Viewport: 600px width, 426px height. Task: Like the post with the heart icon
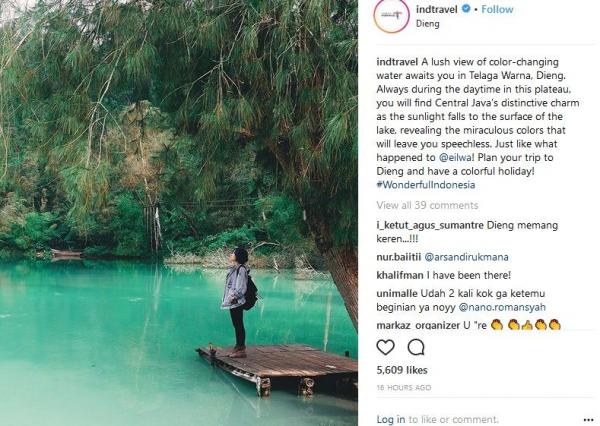(385, 347)
